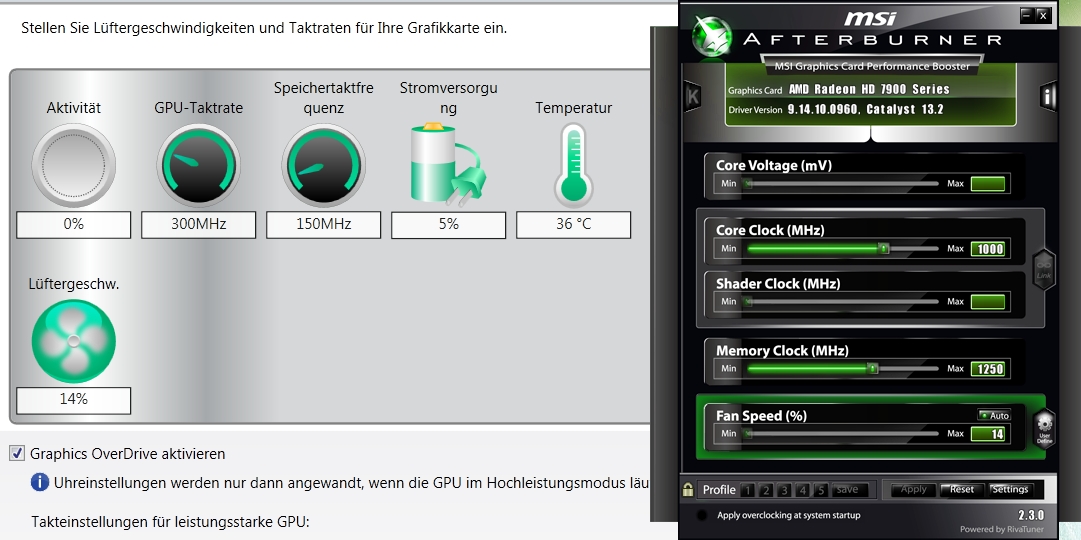Open Afterburner Settings
The height and width of the screenshot is (540, 1081).
tap(1010, 490)
